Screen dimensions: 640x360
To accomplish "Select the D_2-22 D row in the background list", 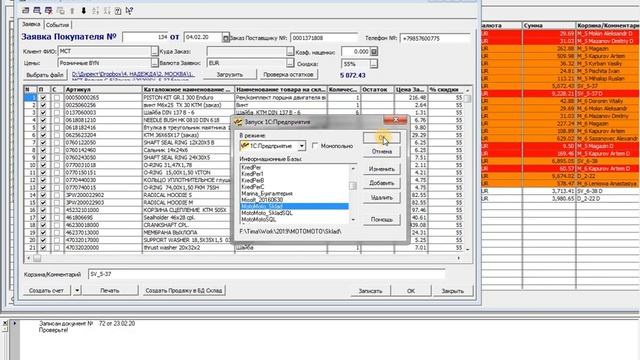I will tap(561, 199).
